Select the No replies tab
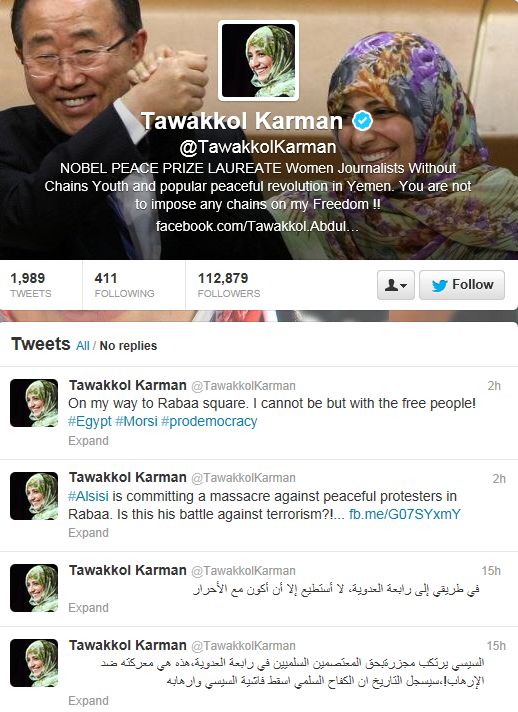518x712 pixels. point(128,346)
